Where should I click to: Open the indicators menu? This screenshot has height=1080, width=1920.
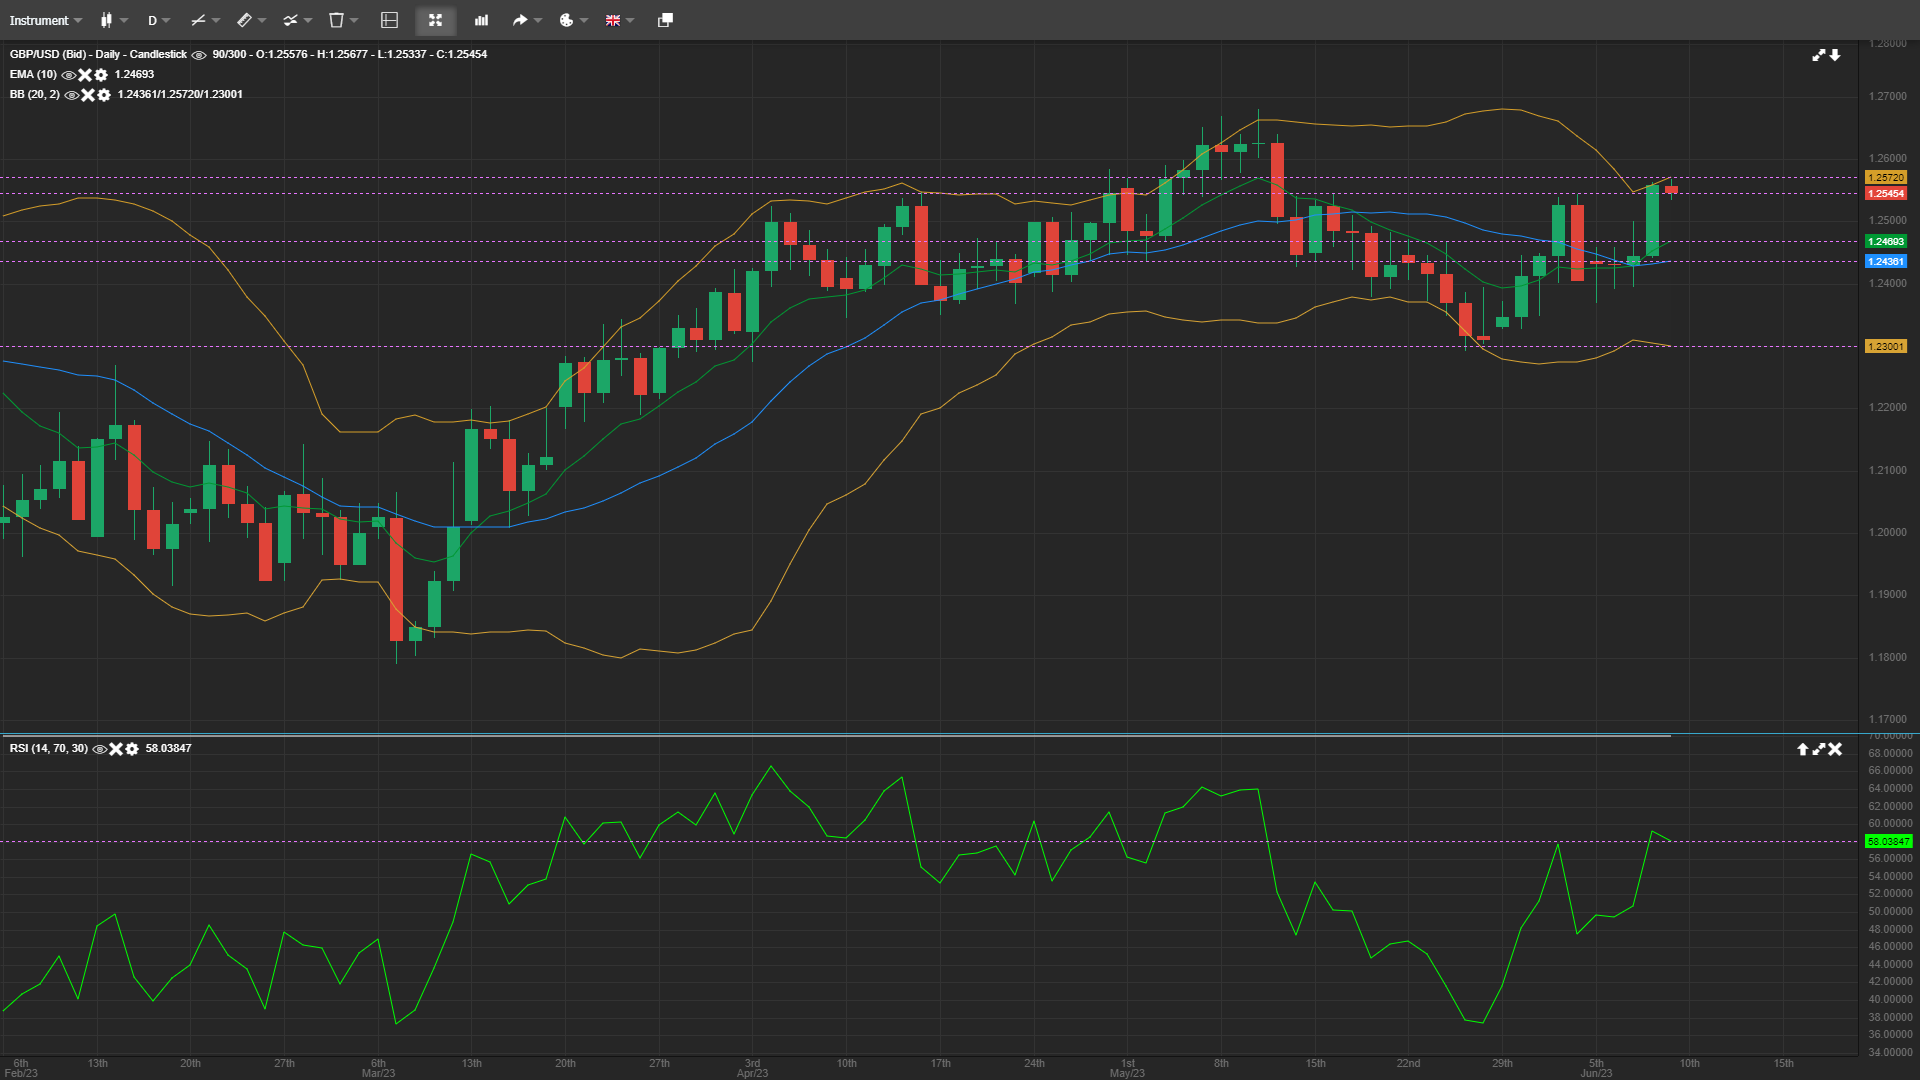pos(291,20)
